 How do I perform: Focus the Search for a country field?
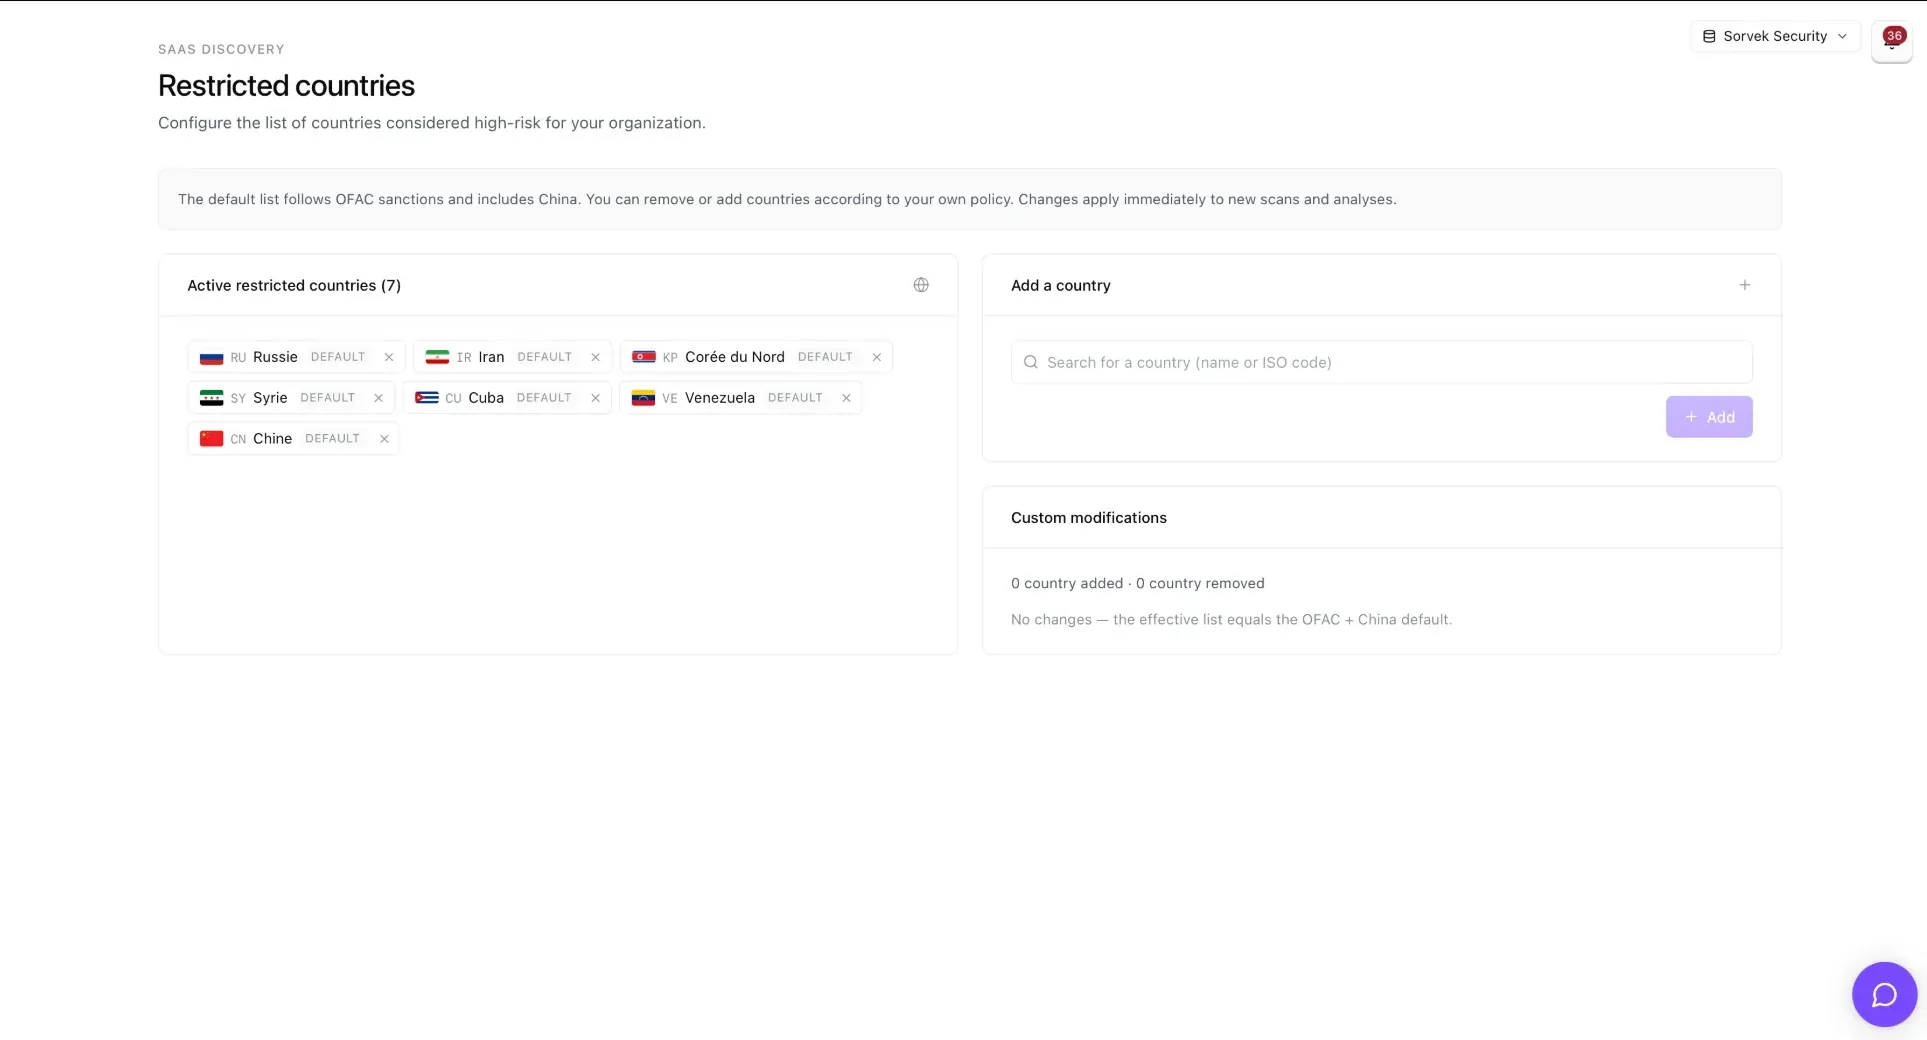1381,362
